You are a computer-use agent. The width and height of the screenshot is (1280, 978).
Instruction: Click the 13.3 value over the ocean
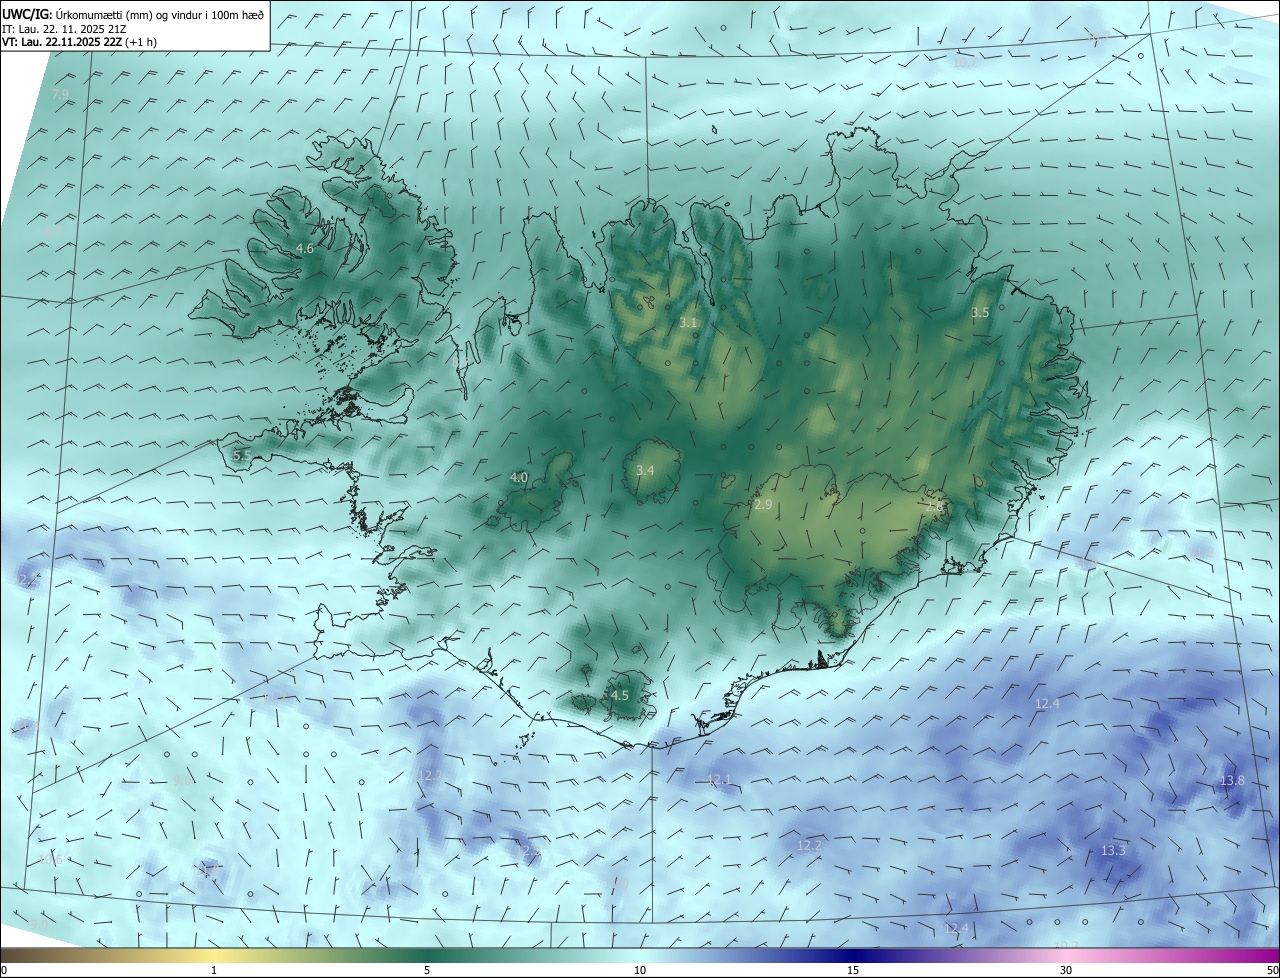click(x=1113, y=851)
